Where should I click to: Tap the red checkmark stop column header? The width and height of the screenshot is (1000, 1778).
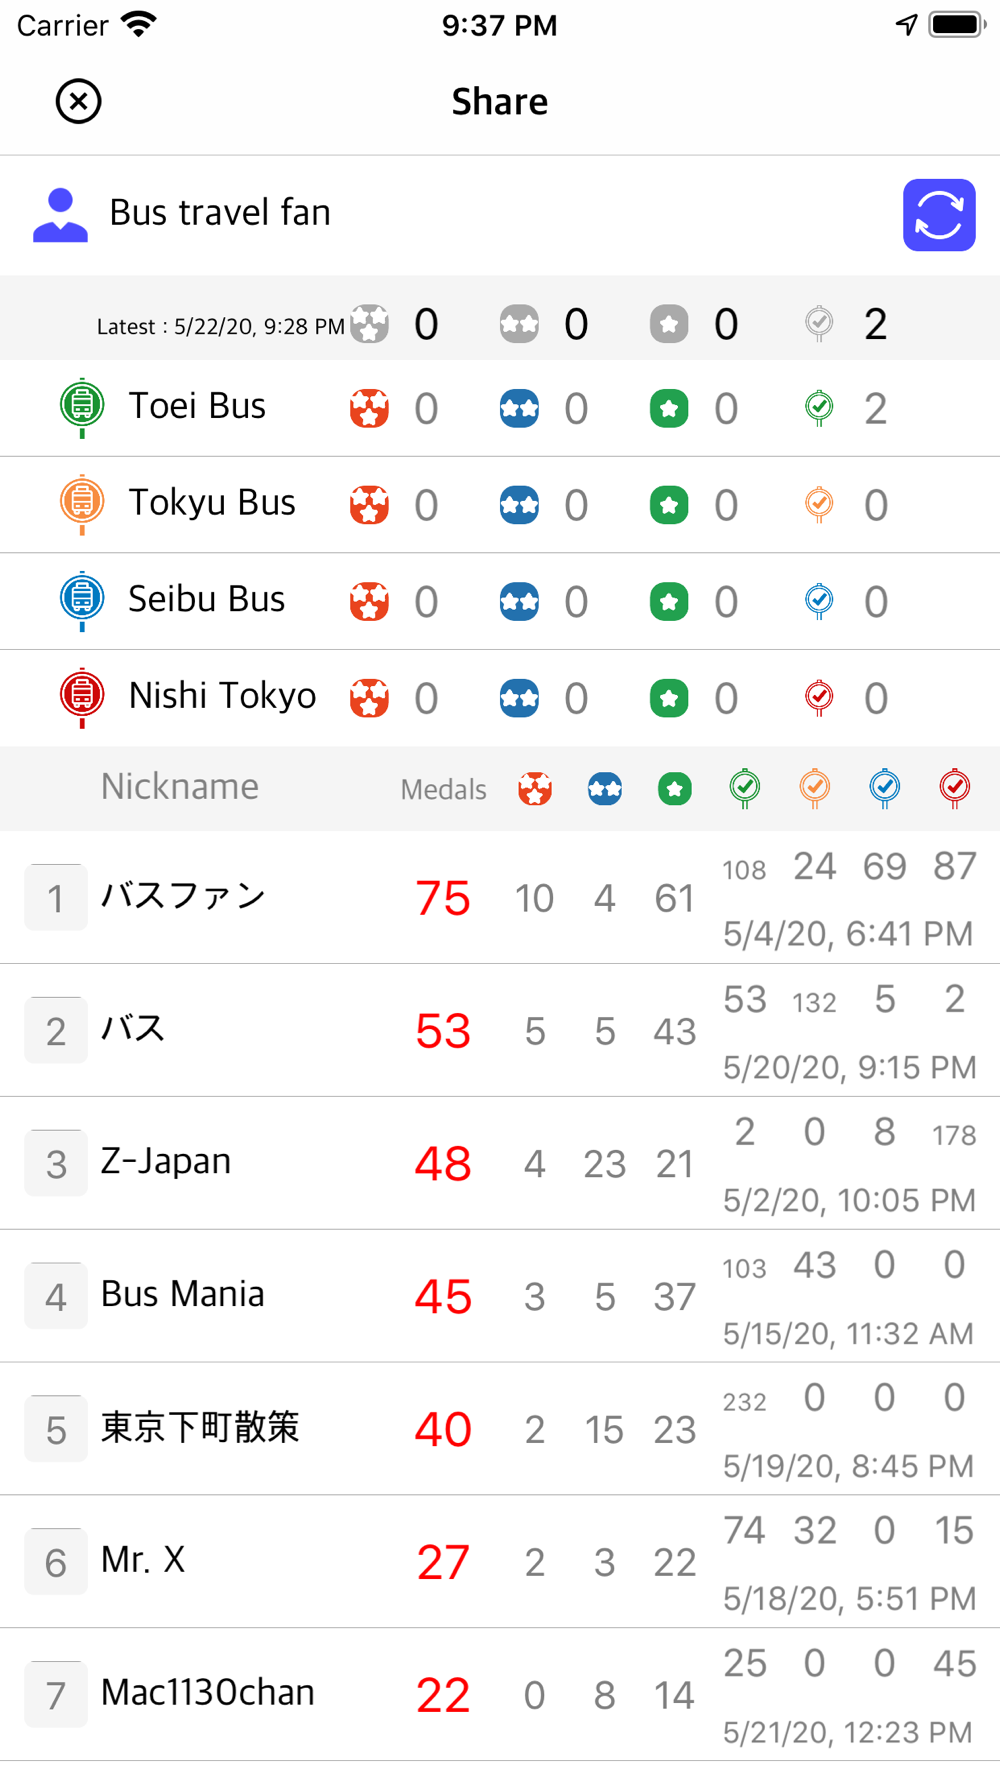point(955,789)
